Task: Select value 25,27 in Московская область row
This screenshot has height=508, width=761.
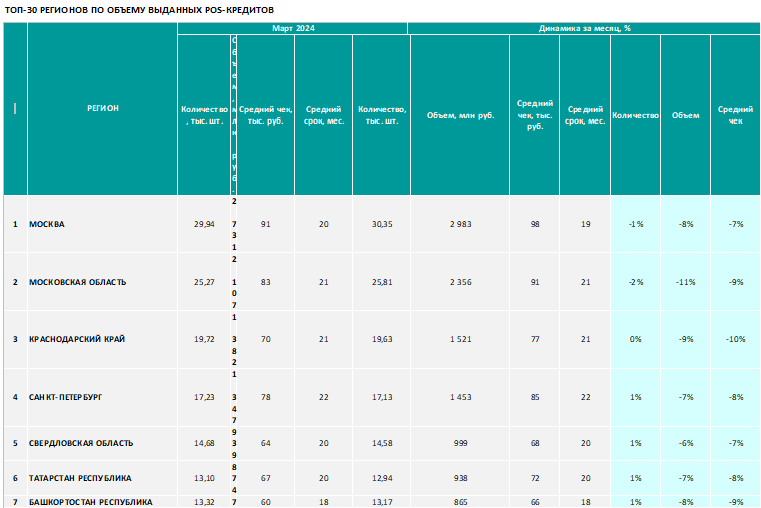Action: pyautogui.click(x=204, y=282)
